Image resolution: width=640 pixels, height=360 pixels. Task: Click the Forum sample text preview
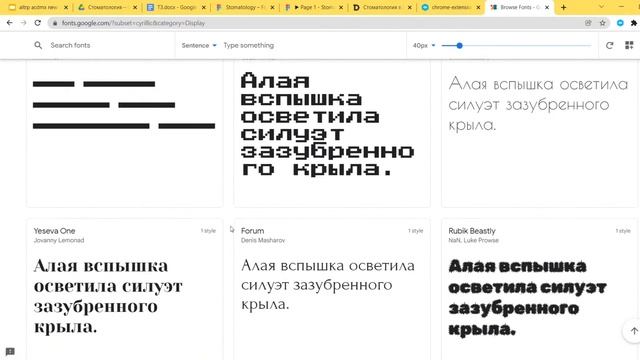tap(328, 285)
